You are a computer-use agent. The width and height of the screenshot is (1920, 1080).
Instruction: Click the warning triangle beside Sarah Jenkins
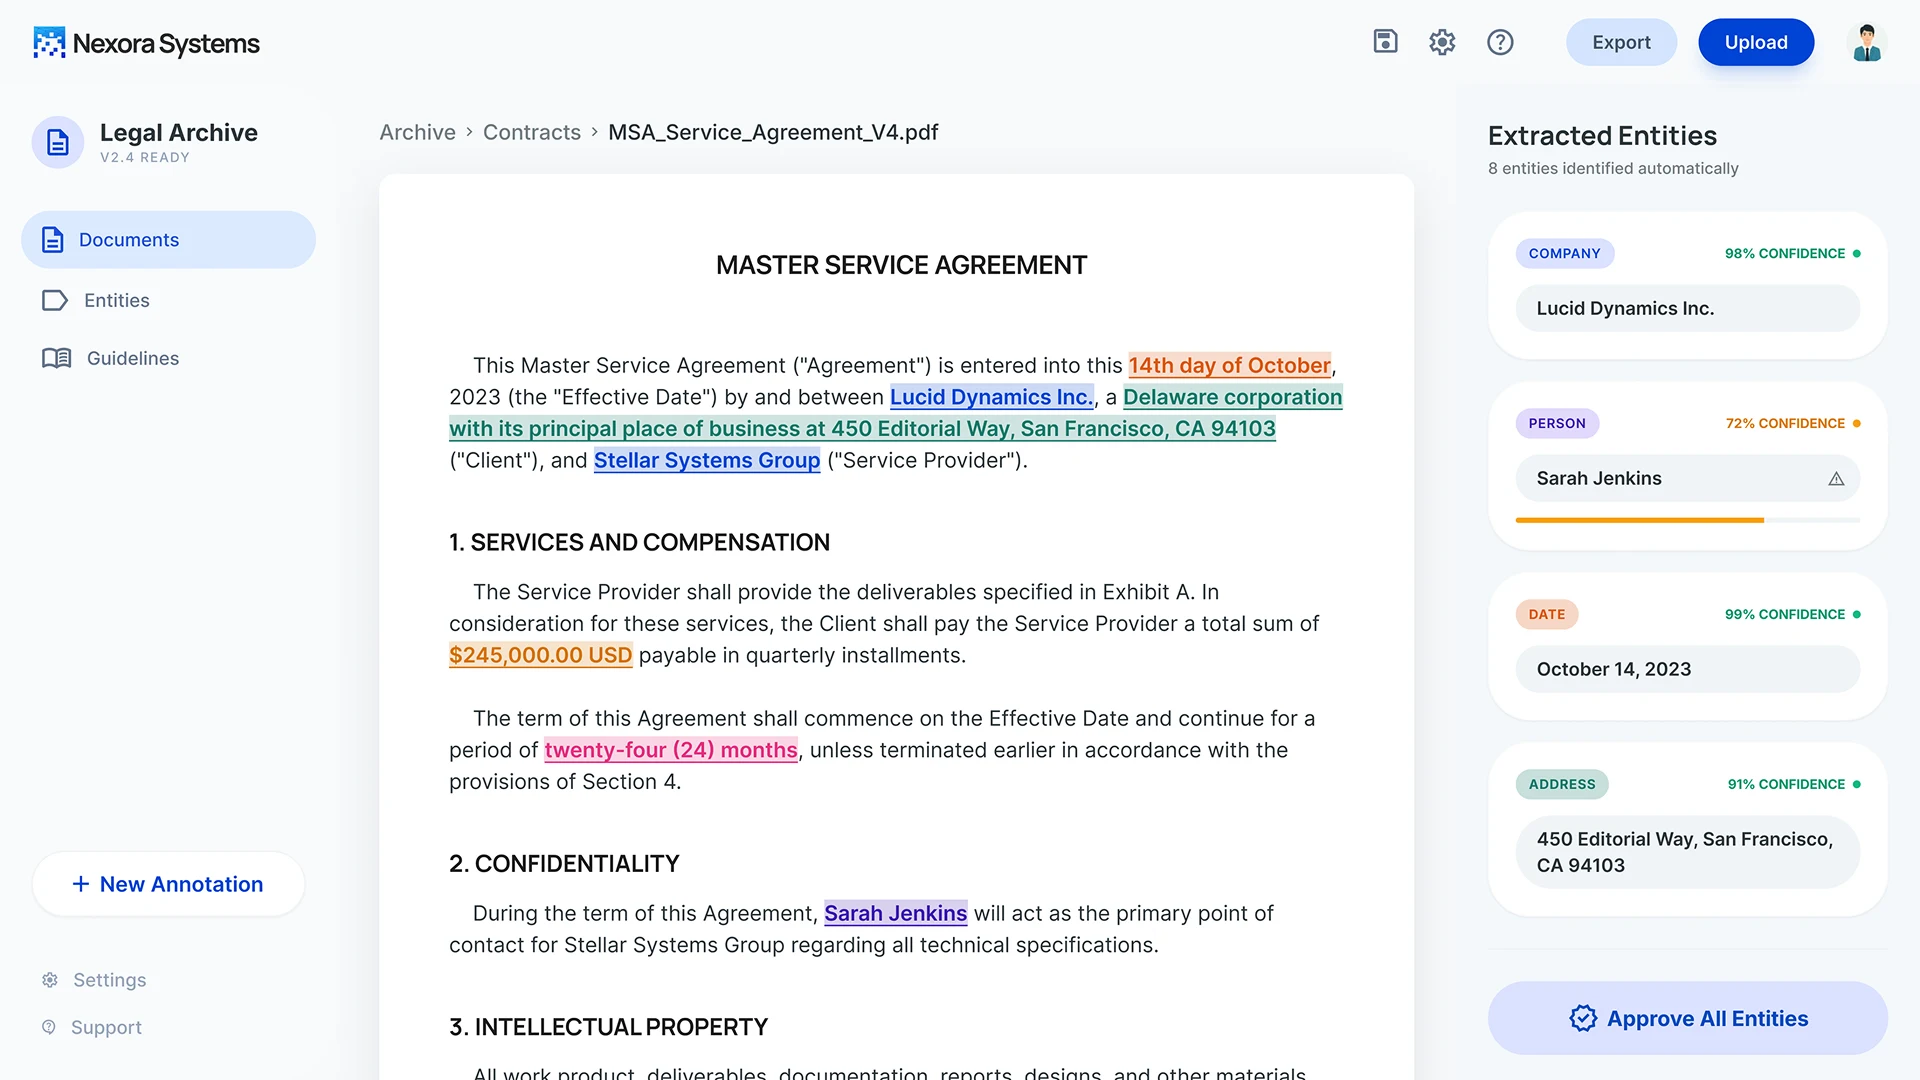pos(1836,479)
